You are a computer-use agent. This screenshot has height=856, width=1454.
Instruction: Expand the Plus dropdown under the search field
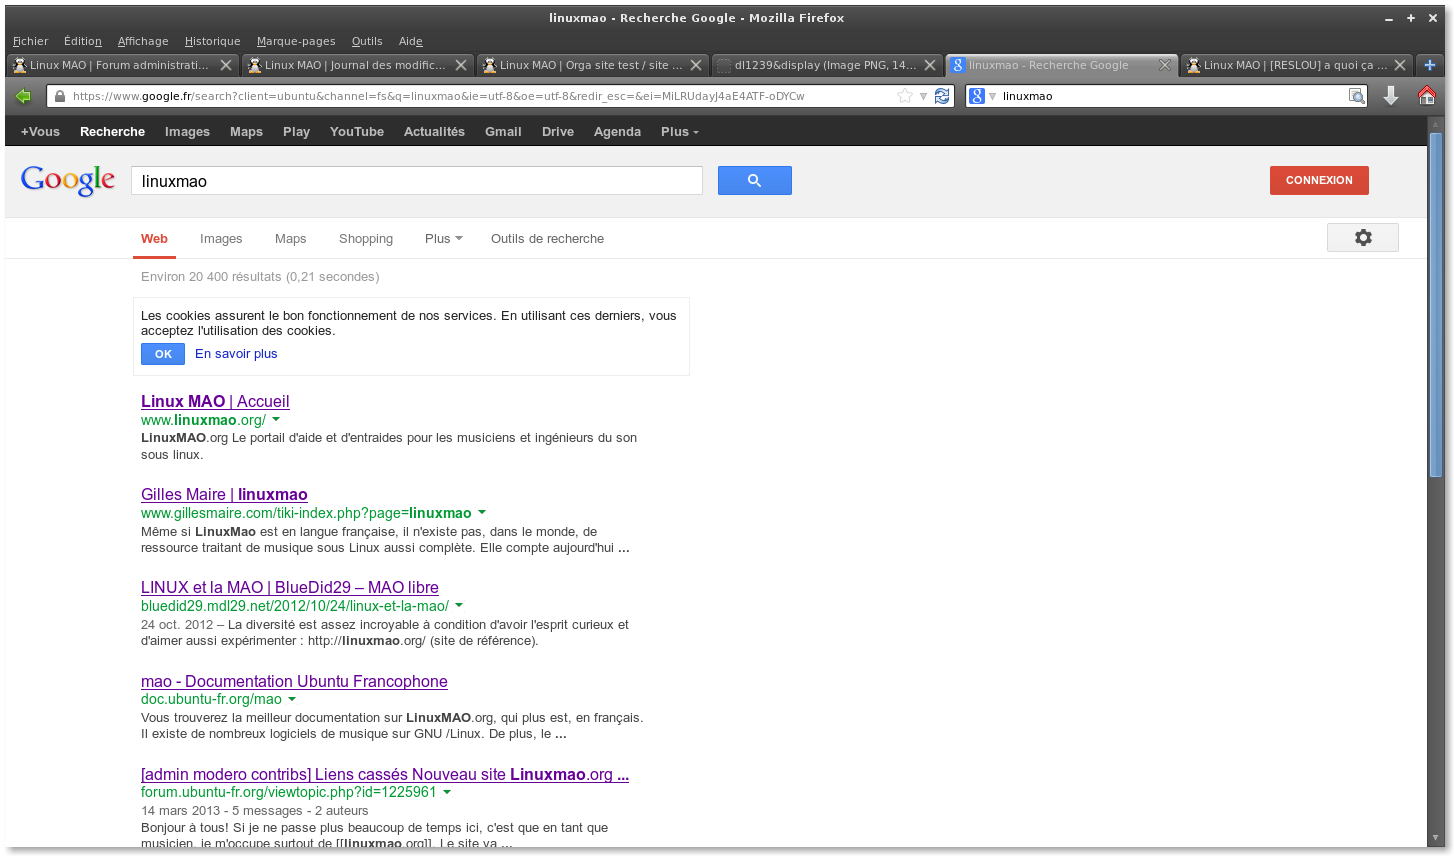[444, 239]
